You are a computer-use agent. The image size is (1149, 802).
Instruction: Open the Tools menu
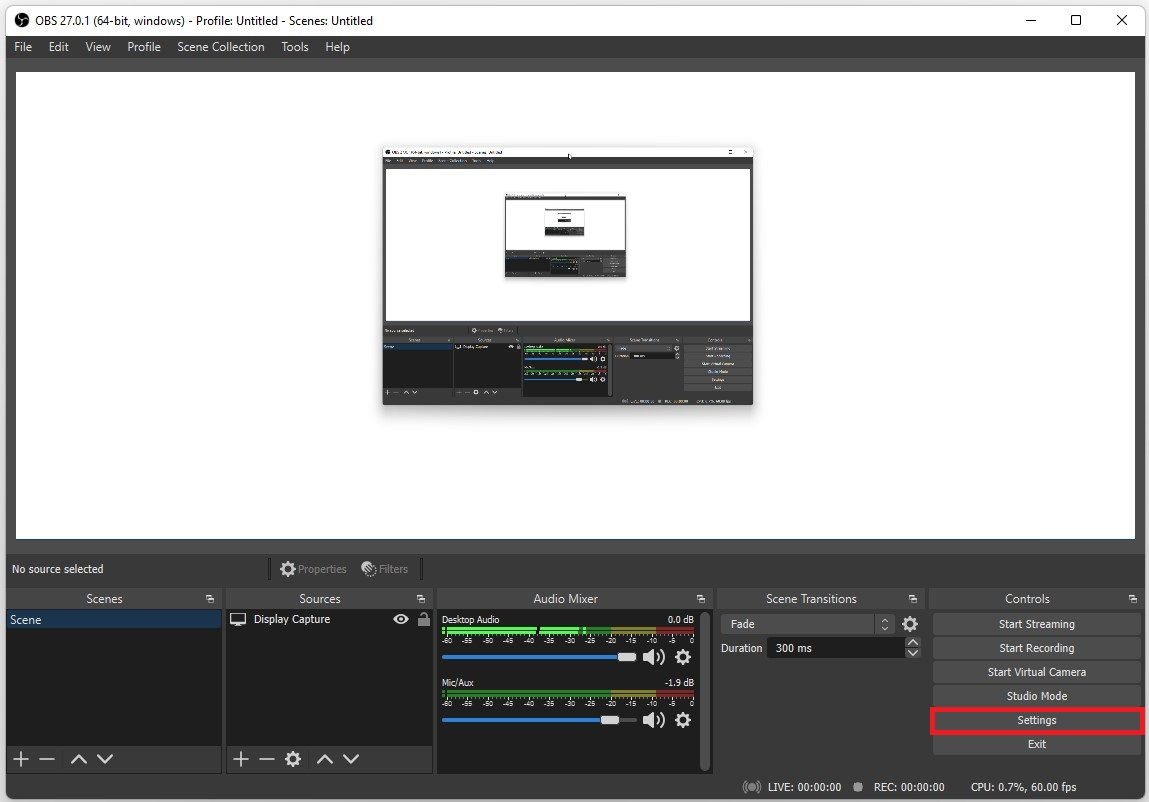pos(295,47)
